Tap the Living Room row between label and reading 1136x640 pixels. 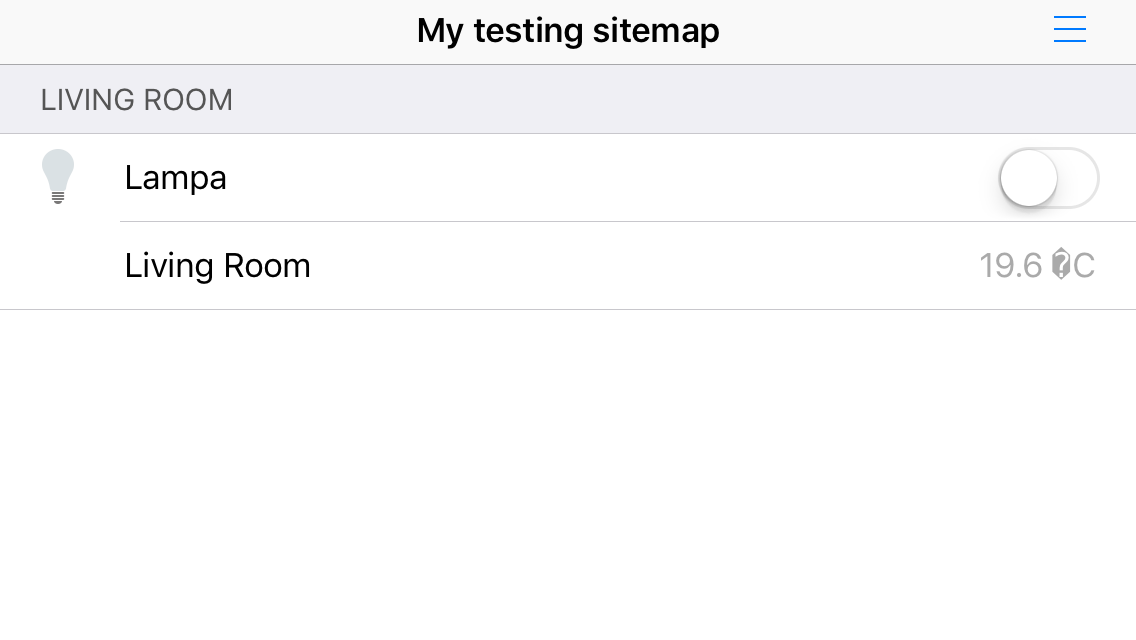click(645, 266)
